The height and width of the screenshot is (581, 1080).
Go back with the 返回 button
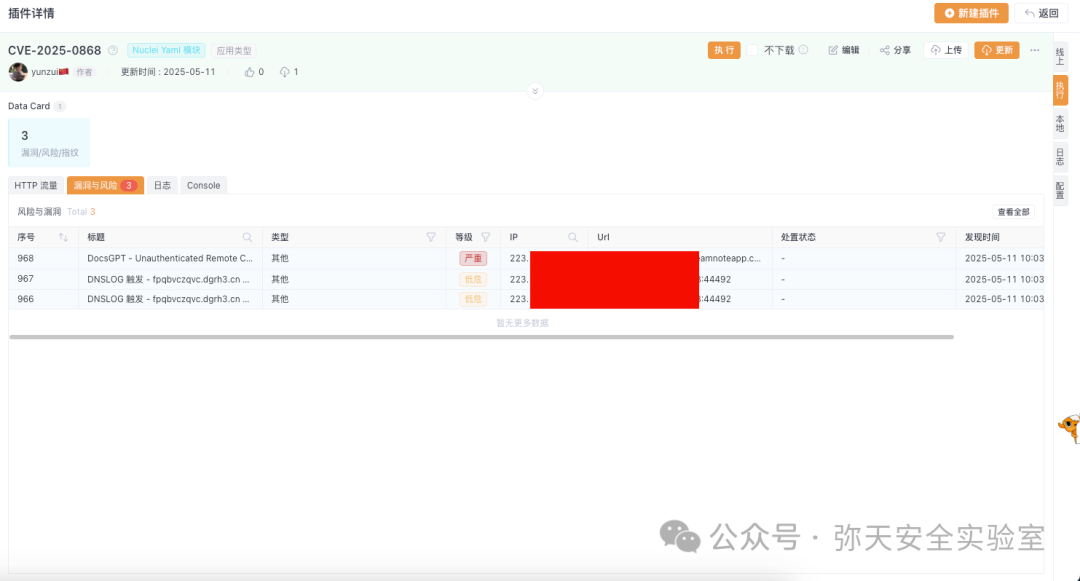(1041, 13)
